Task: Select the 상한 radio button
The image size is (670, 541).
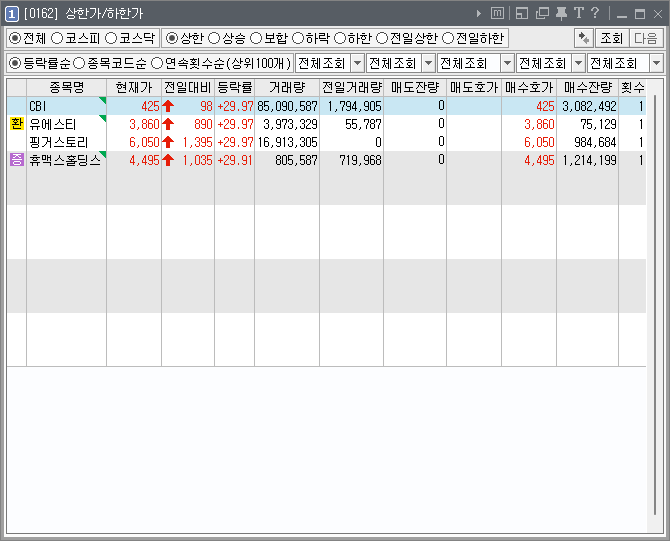Action: (172, 38)
